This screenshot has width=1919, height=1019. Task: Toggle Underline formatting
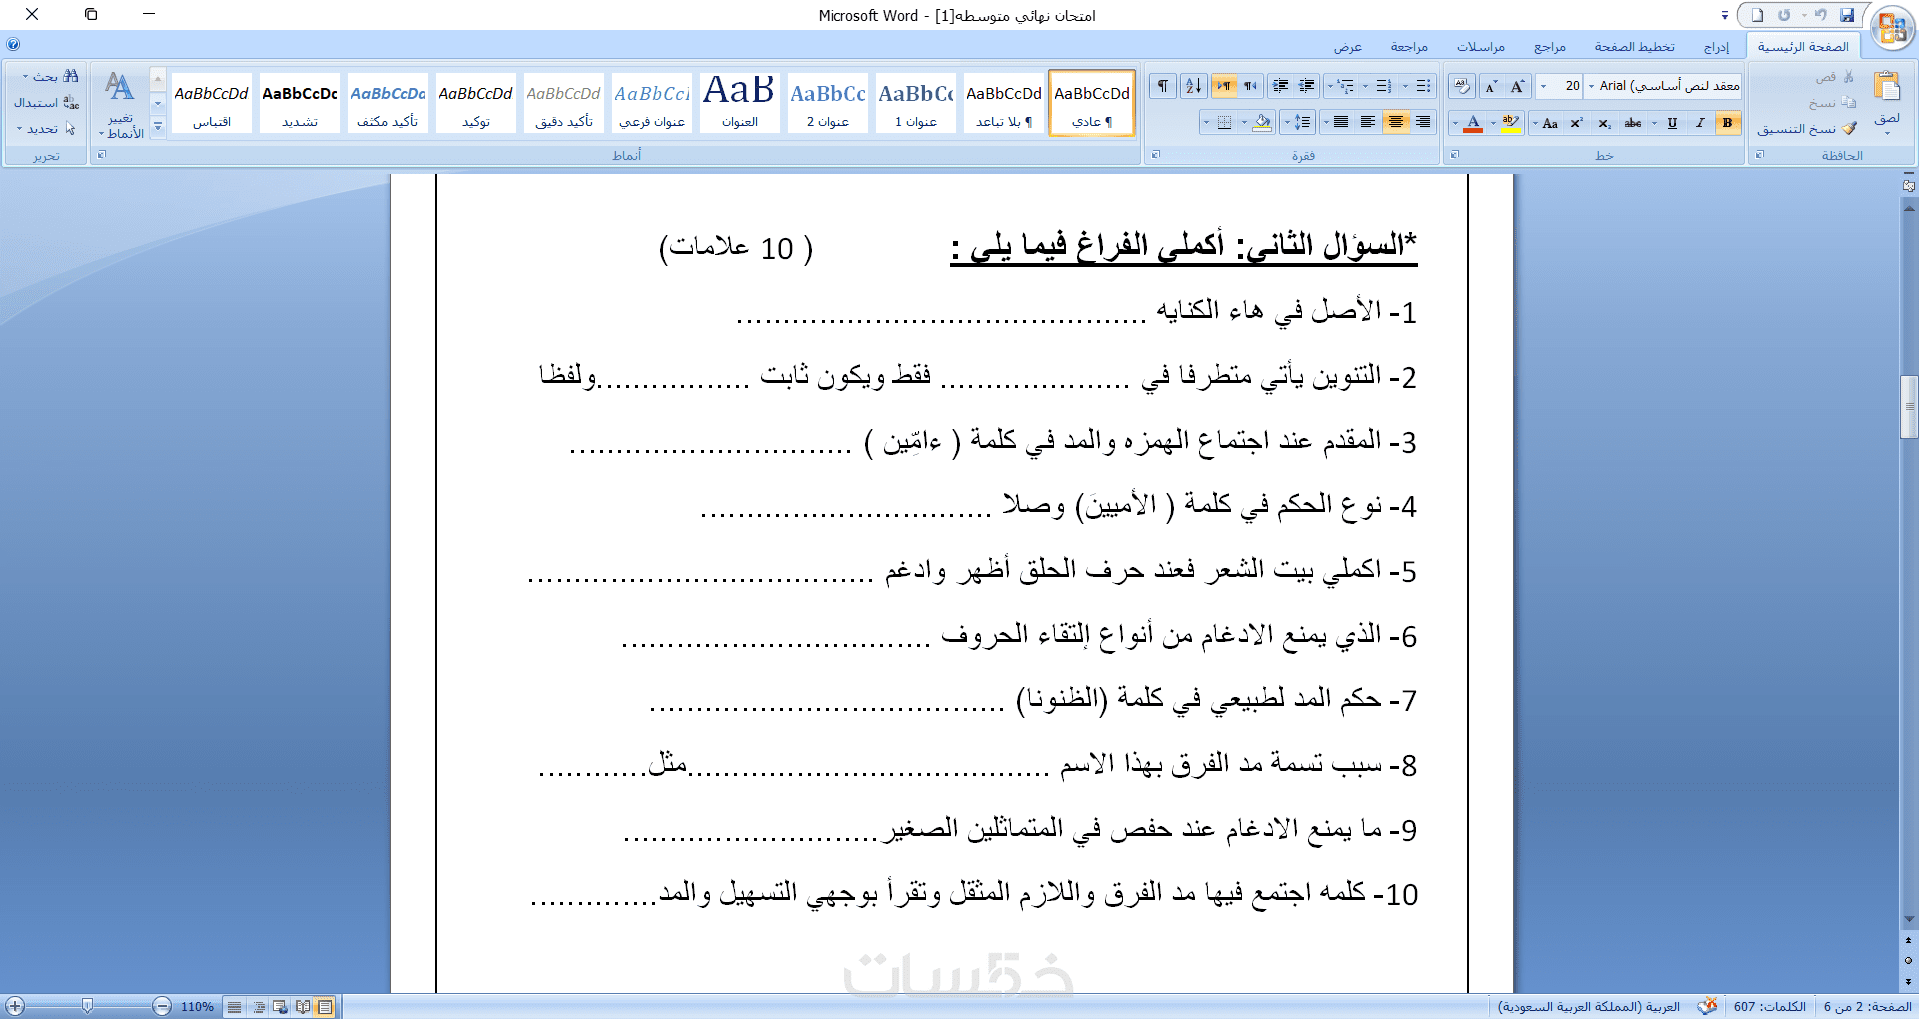tap(1672, 123)
